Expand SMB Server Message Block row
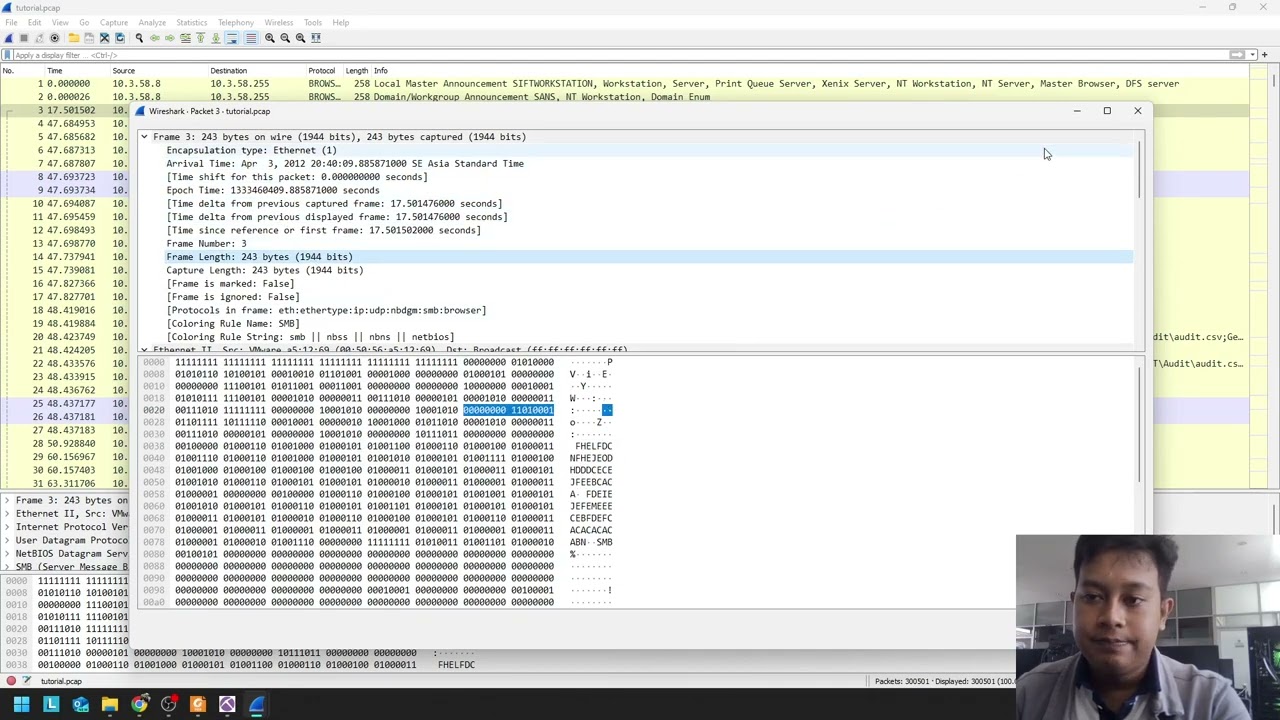The image size is (1280, 720). pyautogui.click(x=8, y=567)
